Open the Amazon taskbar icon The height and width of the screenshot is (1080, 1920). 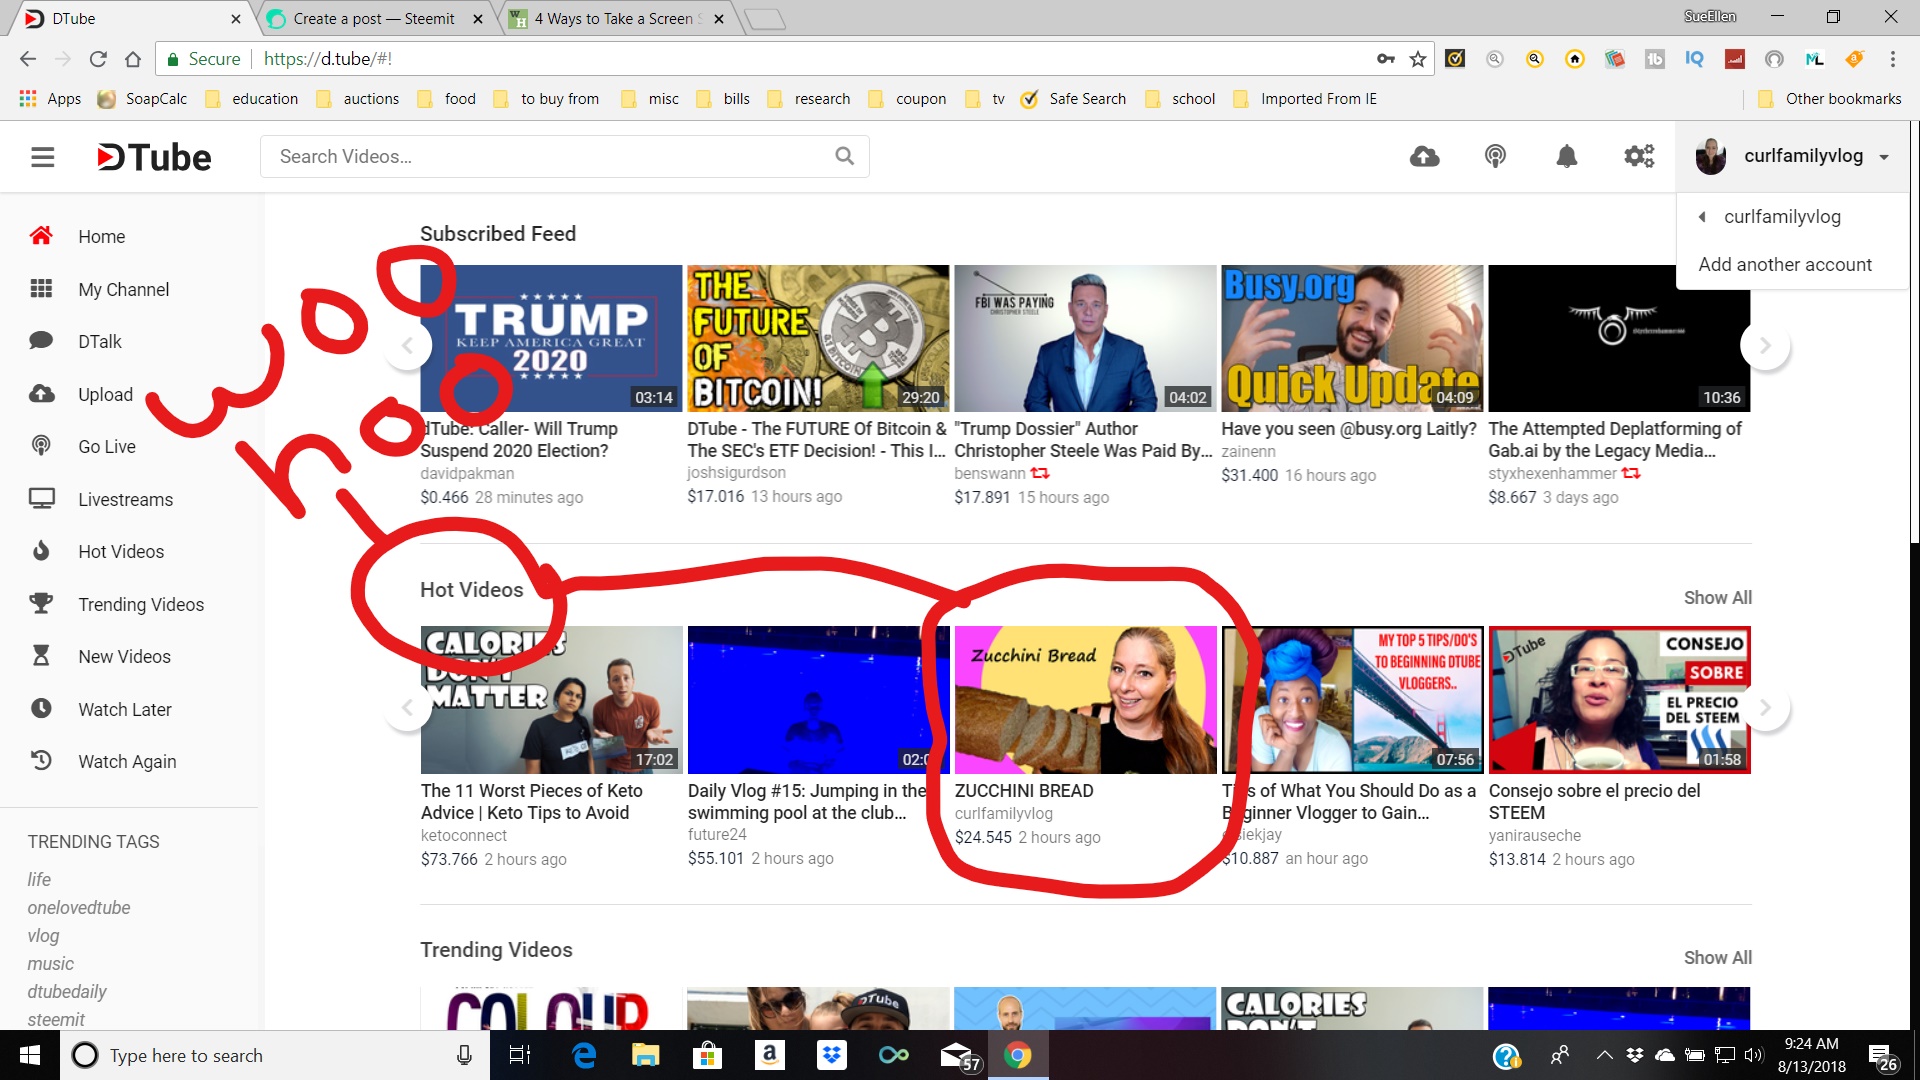769,1055
